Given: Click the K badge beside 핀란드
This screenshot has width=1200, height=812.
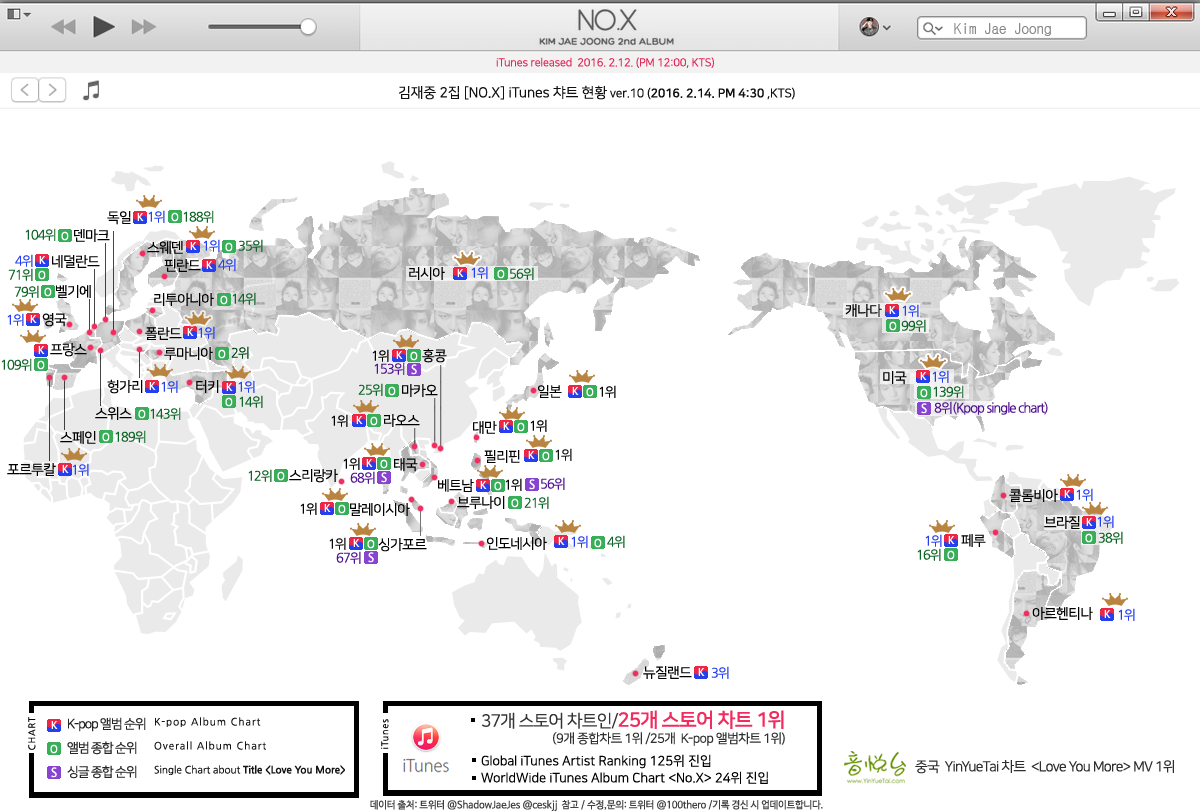Looking at the screenshot, I should [209, 265].
